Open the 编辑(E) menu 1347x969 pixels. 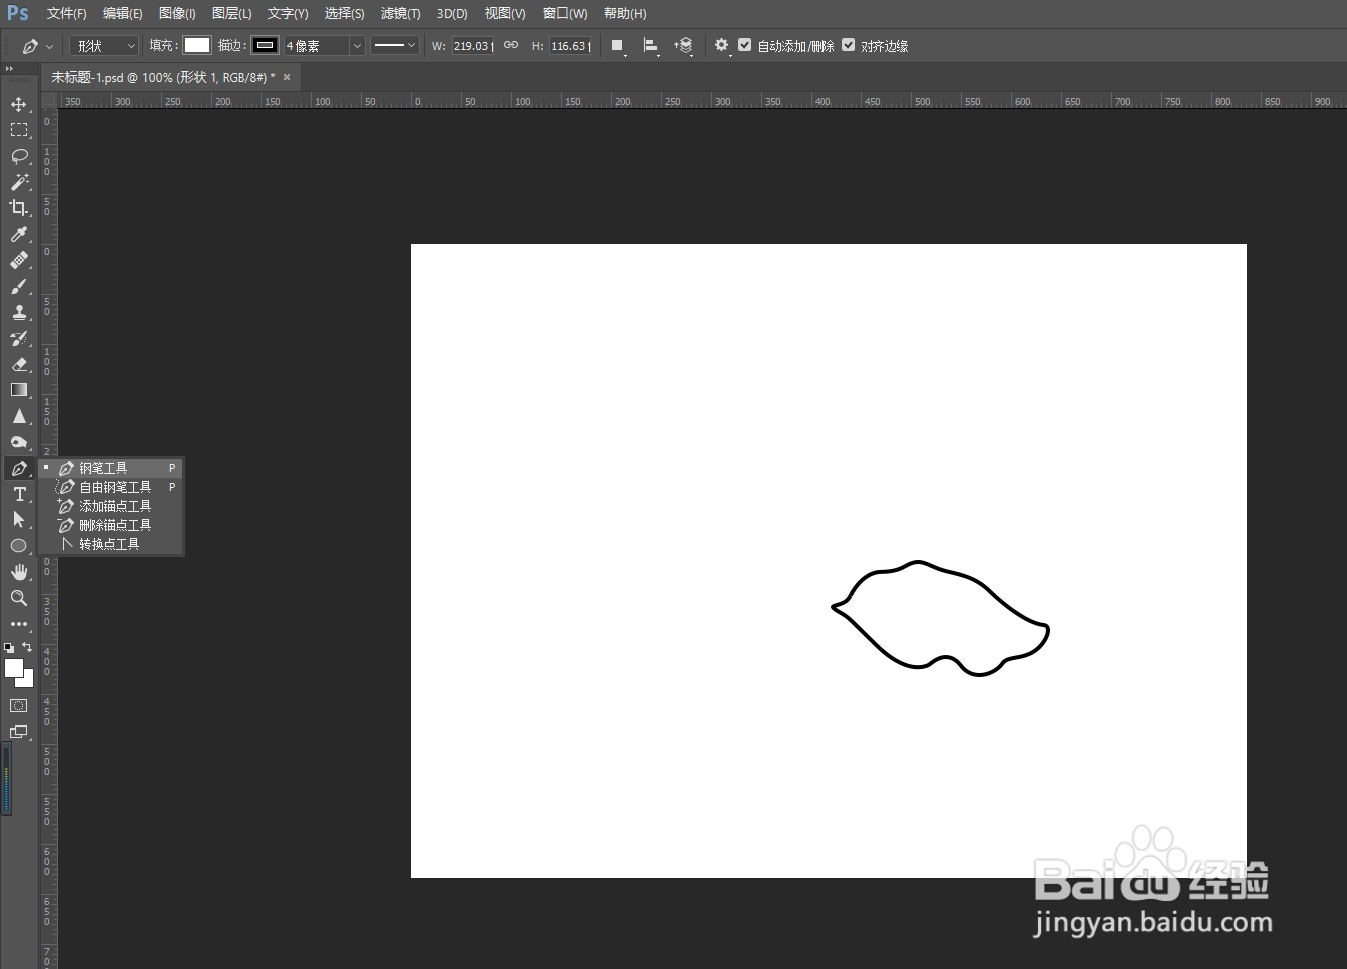pyautogui.click(x=122, y=14)
